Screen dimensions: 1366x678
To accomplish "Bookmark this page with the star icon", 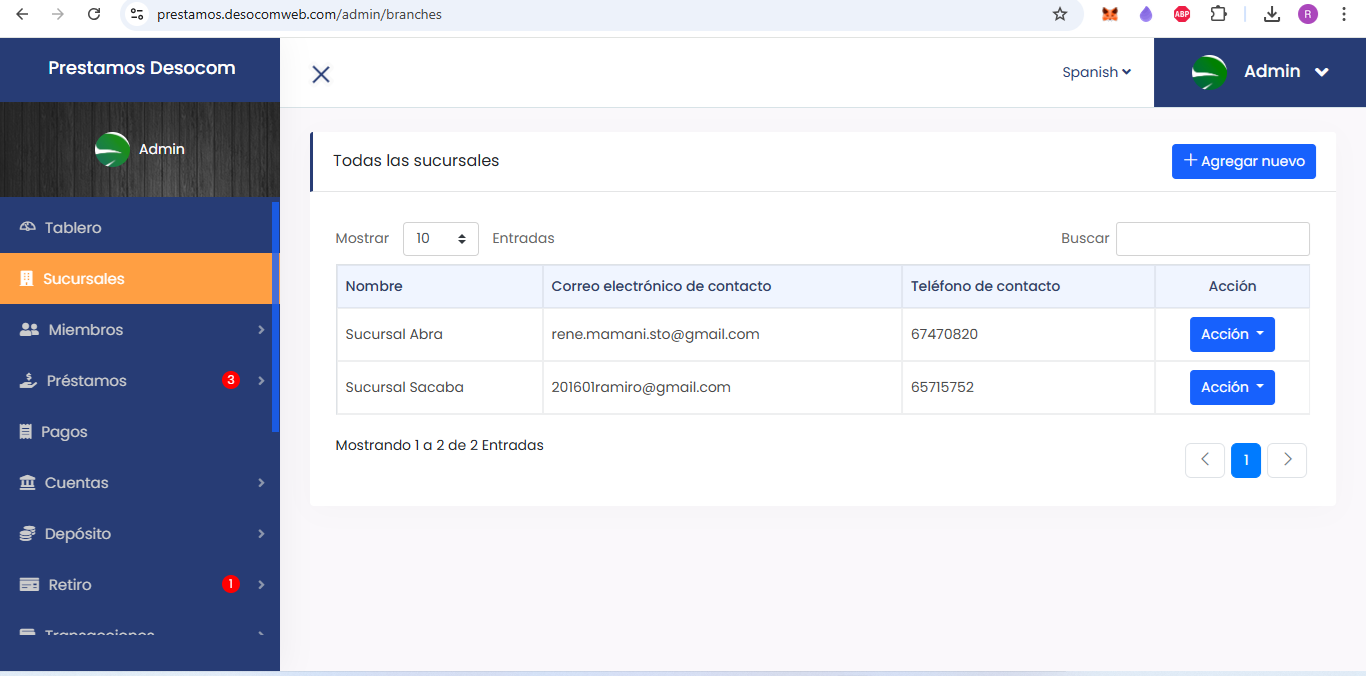I will pos(1060,14).
